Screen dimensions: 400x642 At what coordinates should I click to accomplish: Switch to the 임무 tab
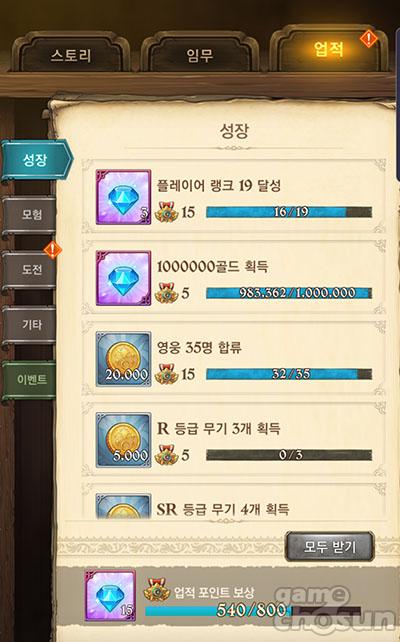coord(200,53)
